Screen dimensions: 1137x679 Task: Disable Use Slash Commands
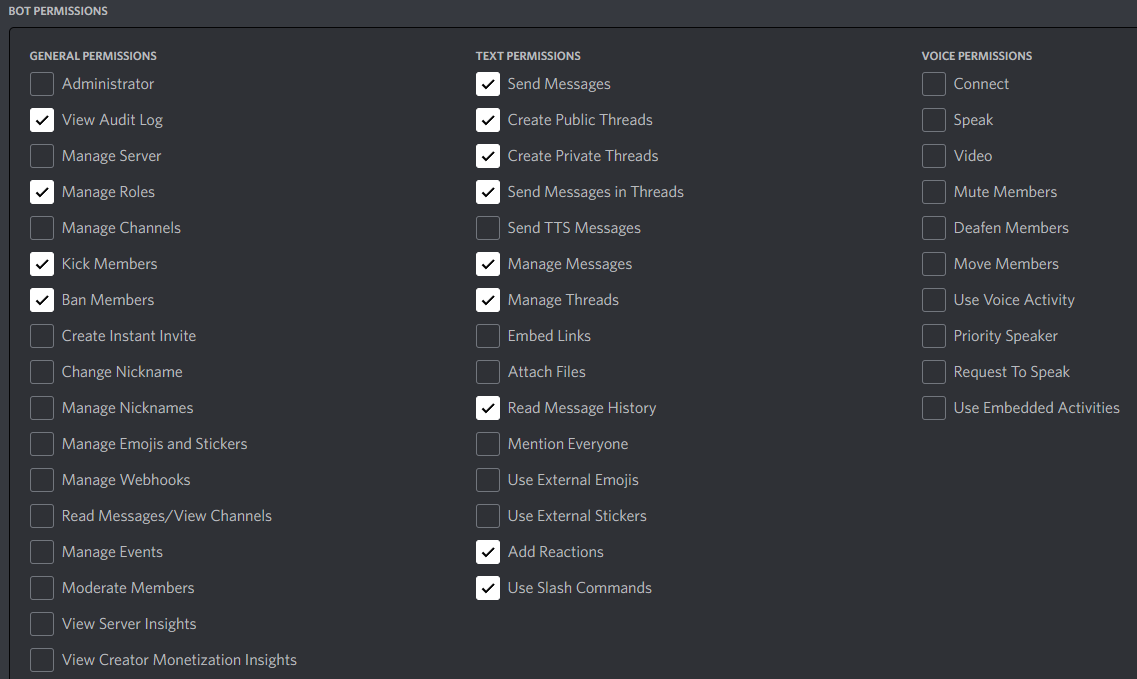click(x=488, y=588)
